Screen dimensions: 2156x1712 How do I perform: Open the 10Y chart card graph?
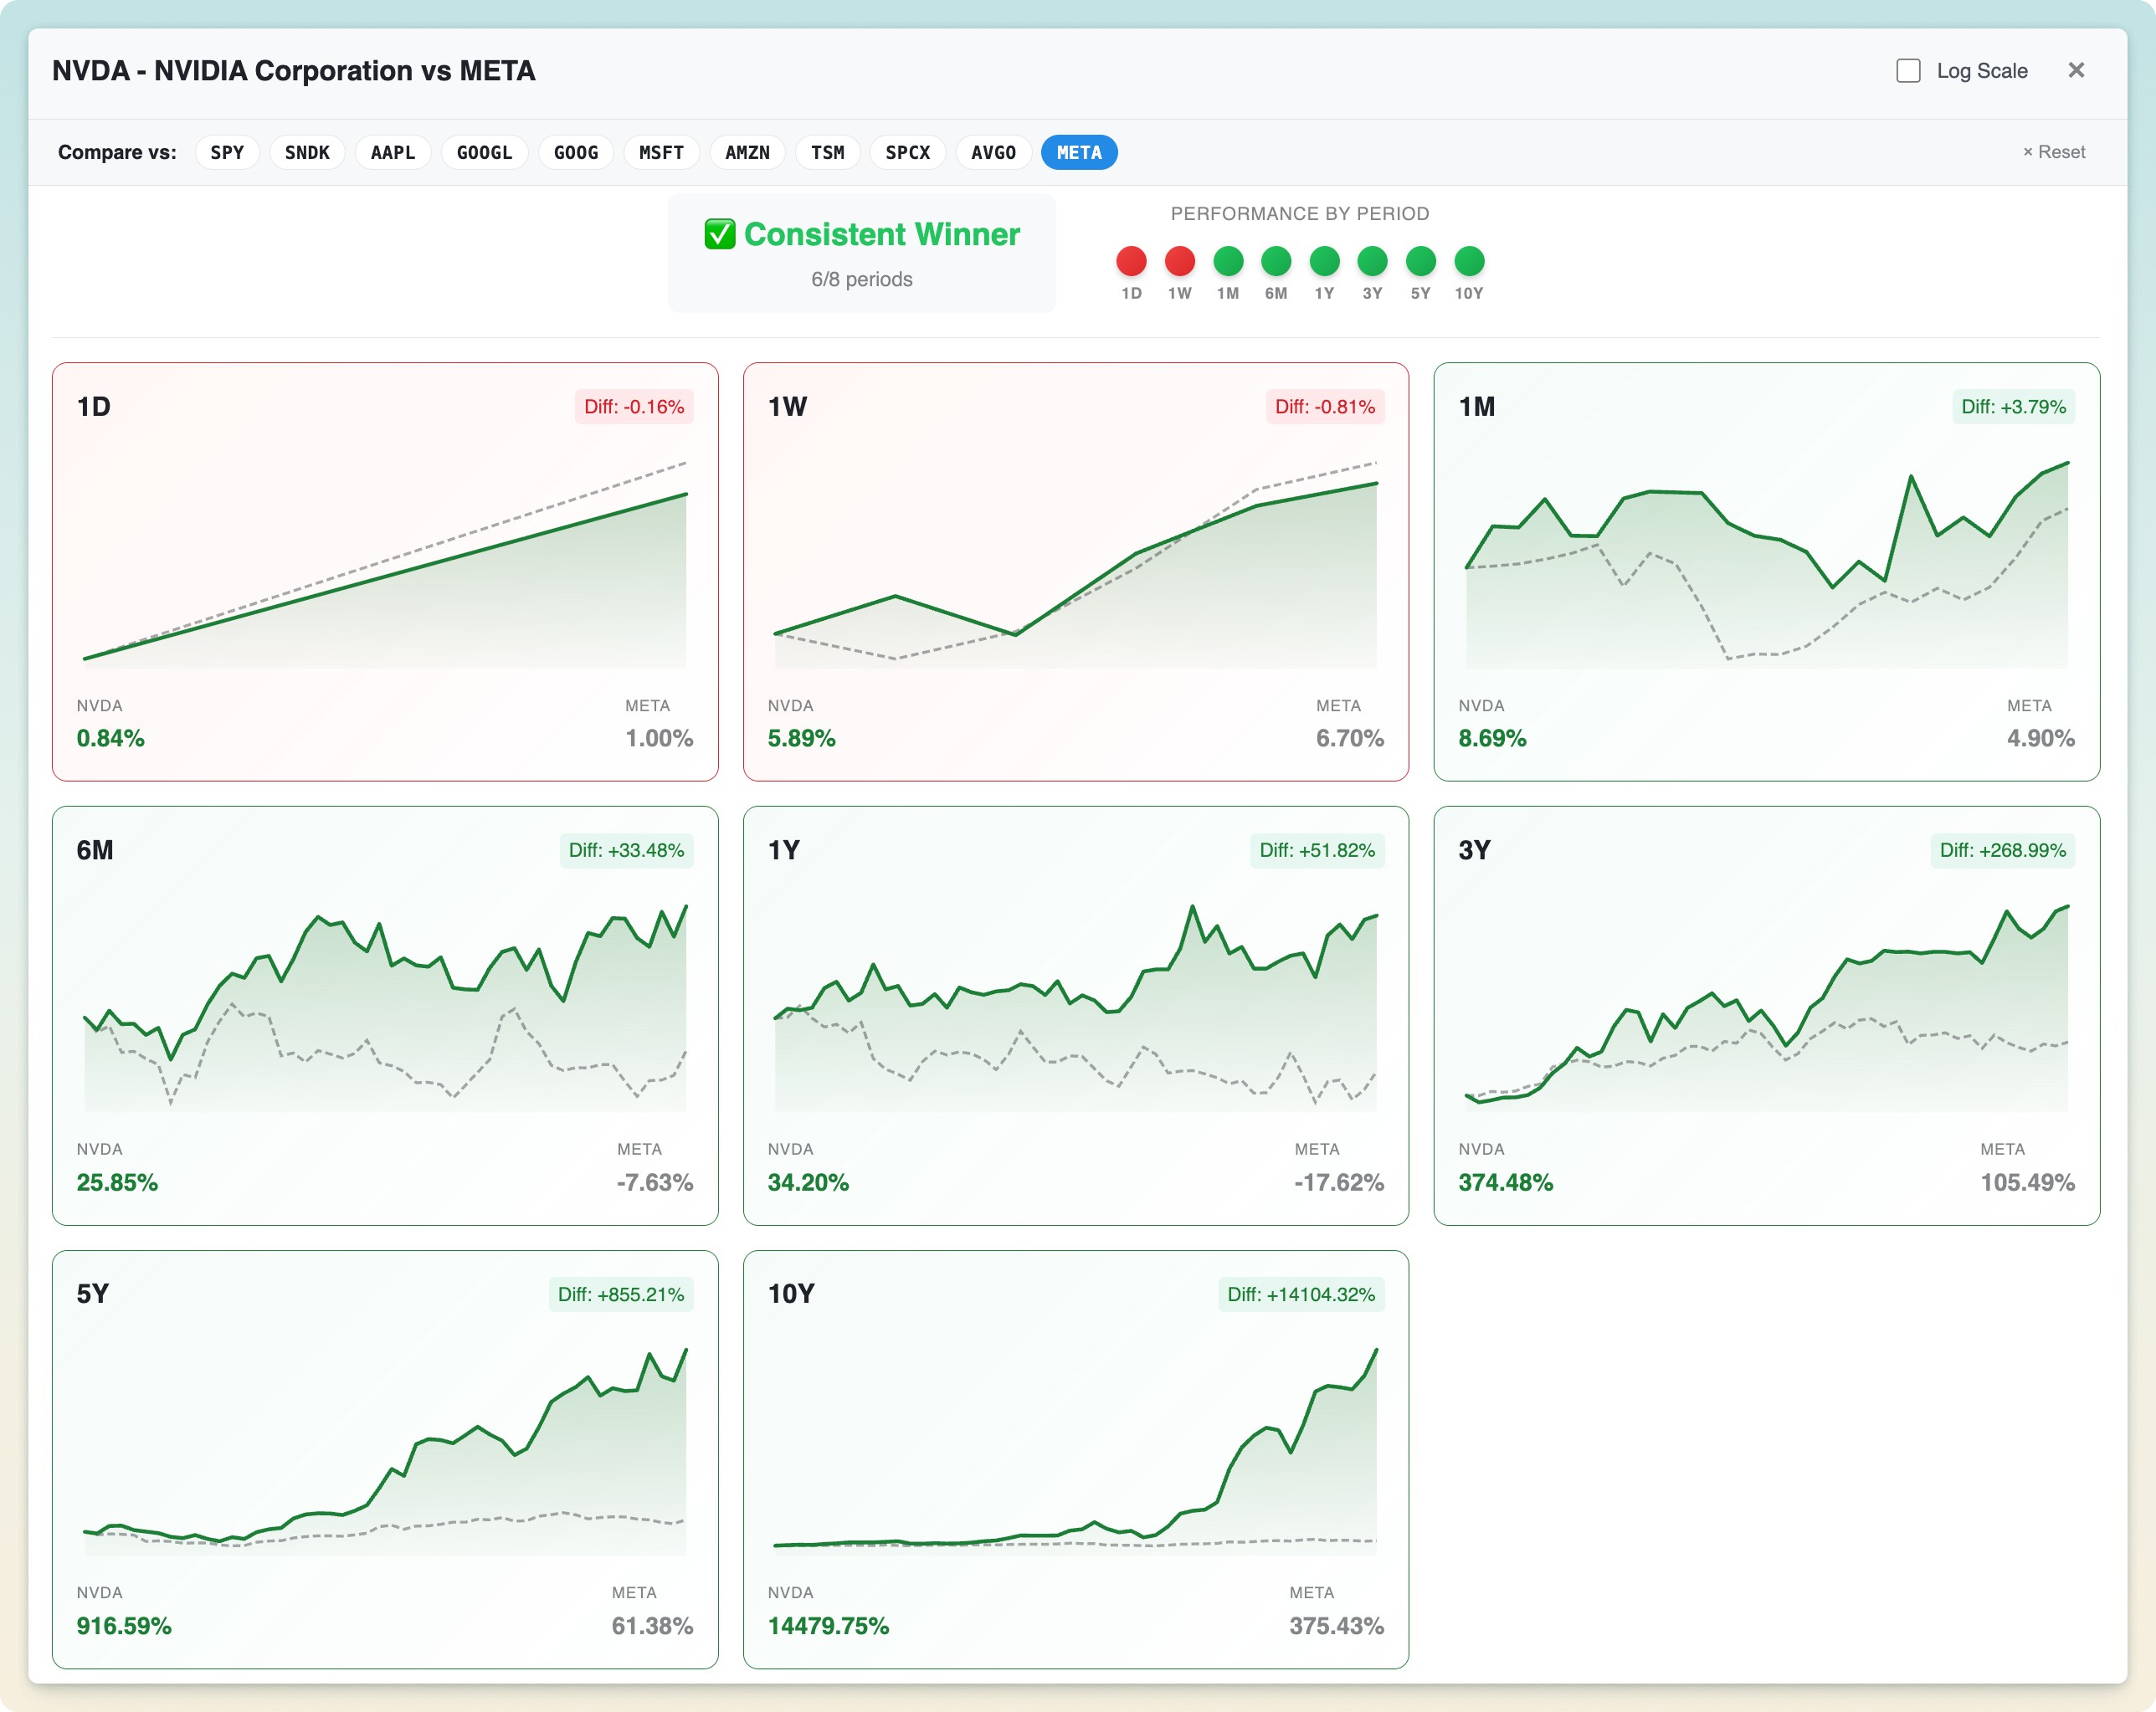coord(1076,1449)
